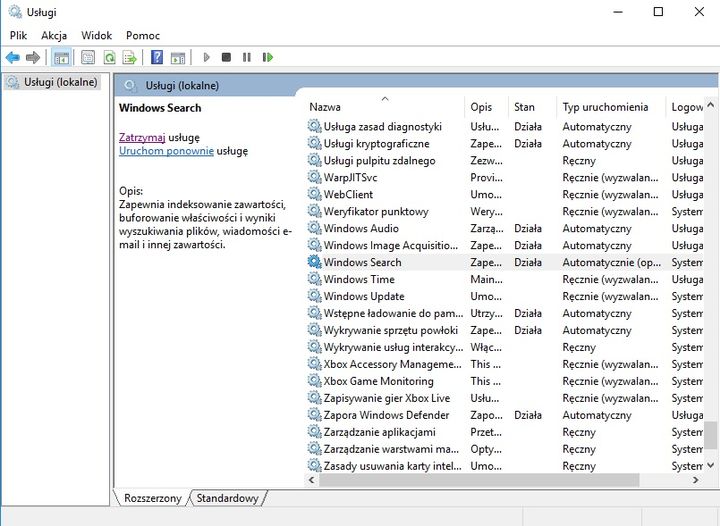
Task: Click the Uruchom ponownie link
Action: point(166,151)
